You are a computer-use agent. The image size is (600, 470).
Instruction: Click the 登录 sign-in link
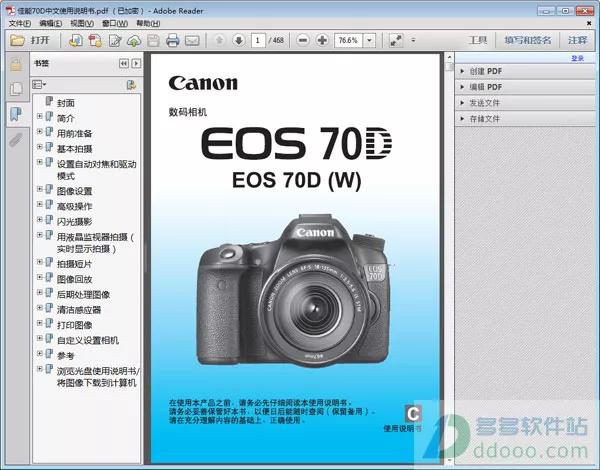tap(577, 58)
